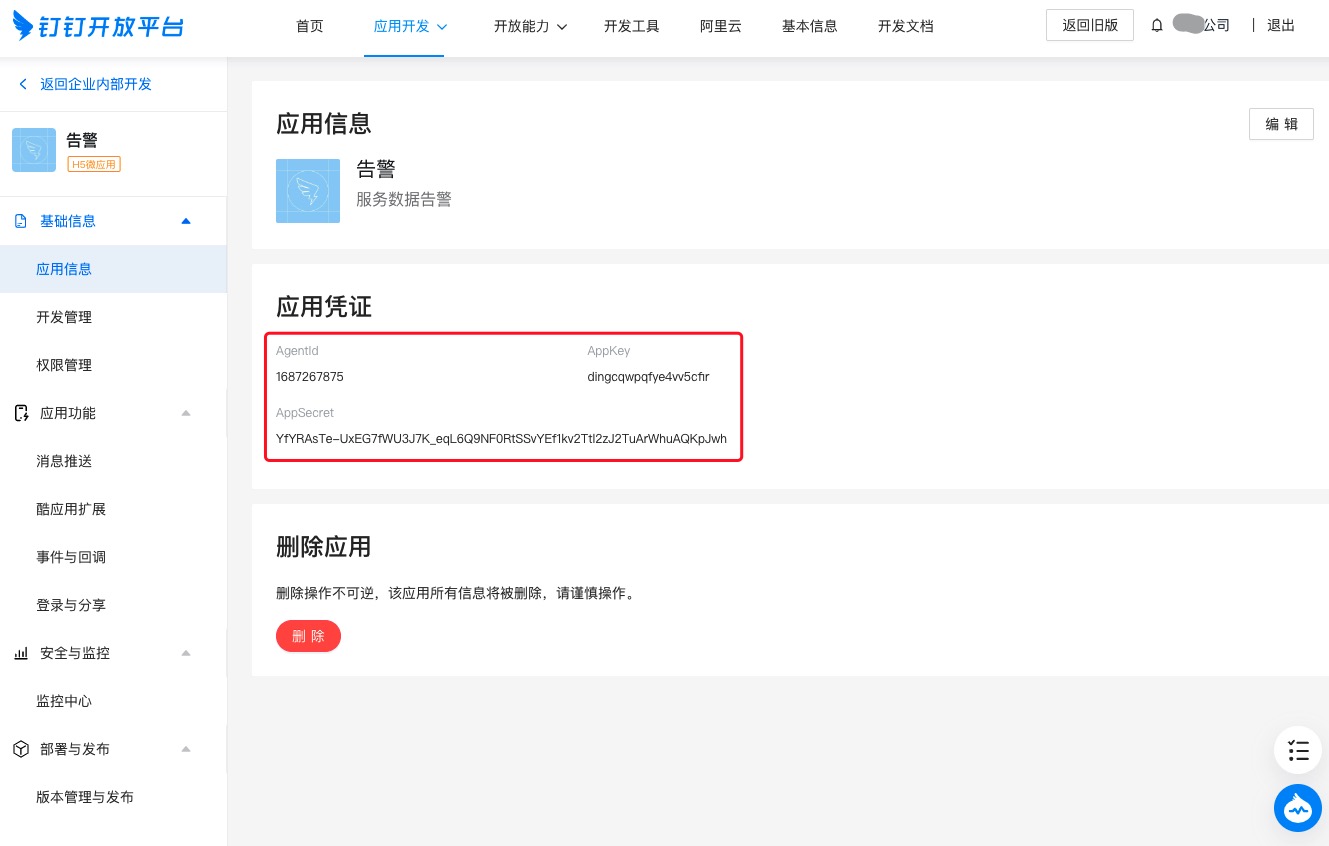Click the 编辑 button
1329x846 pixels.
[1281, 124]
